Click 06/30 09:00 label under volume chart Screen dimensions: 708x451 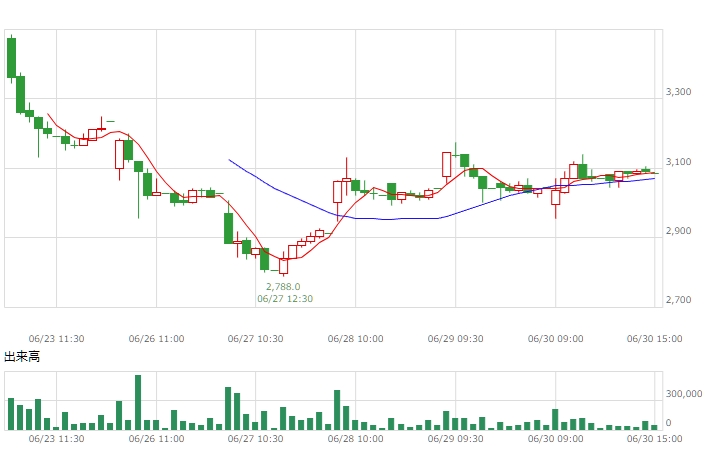click(556, 438)
